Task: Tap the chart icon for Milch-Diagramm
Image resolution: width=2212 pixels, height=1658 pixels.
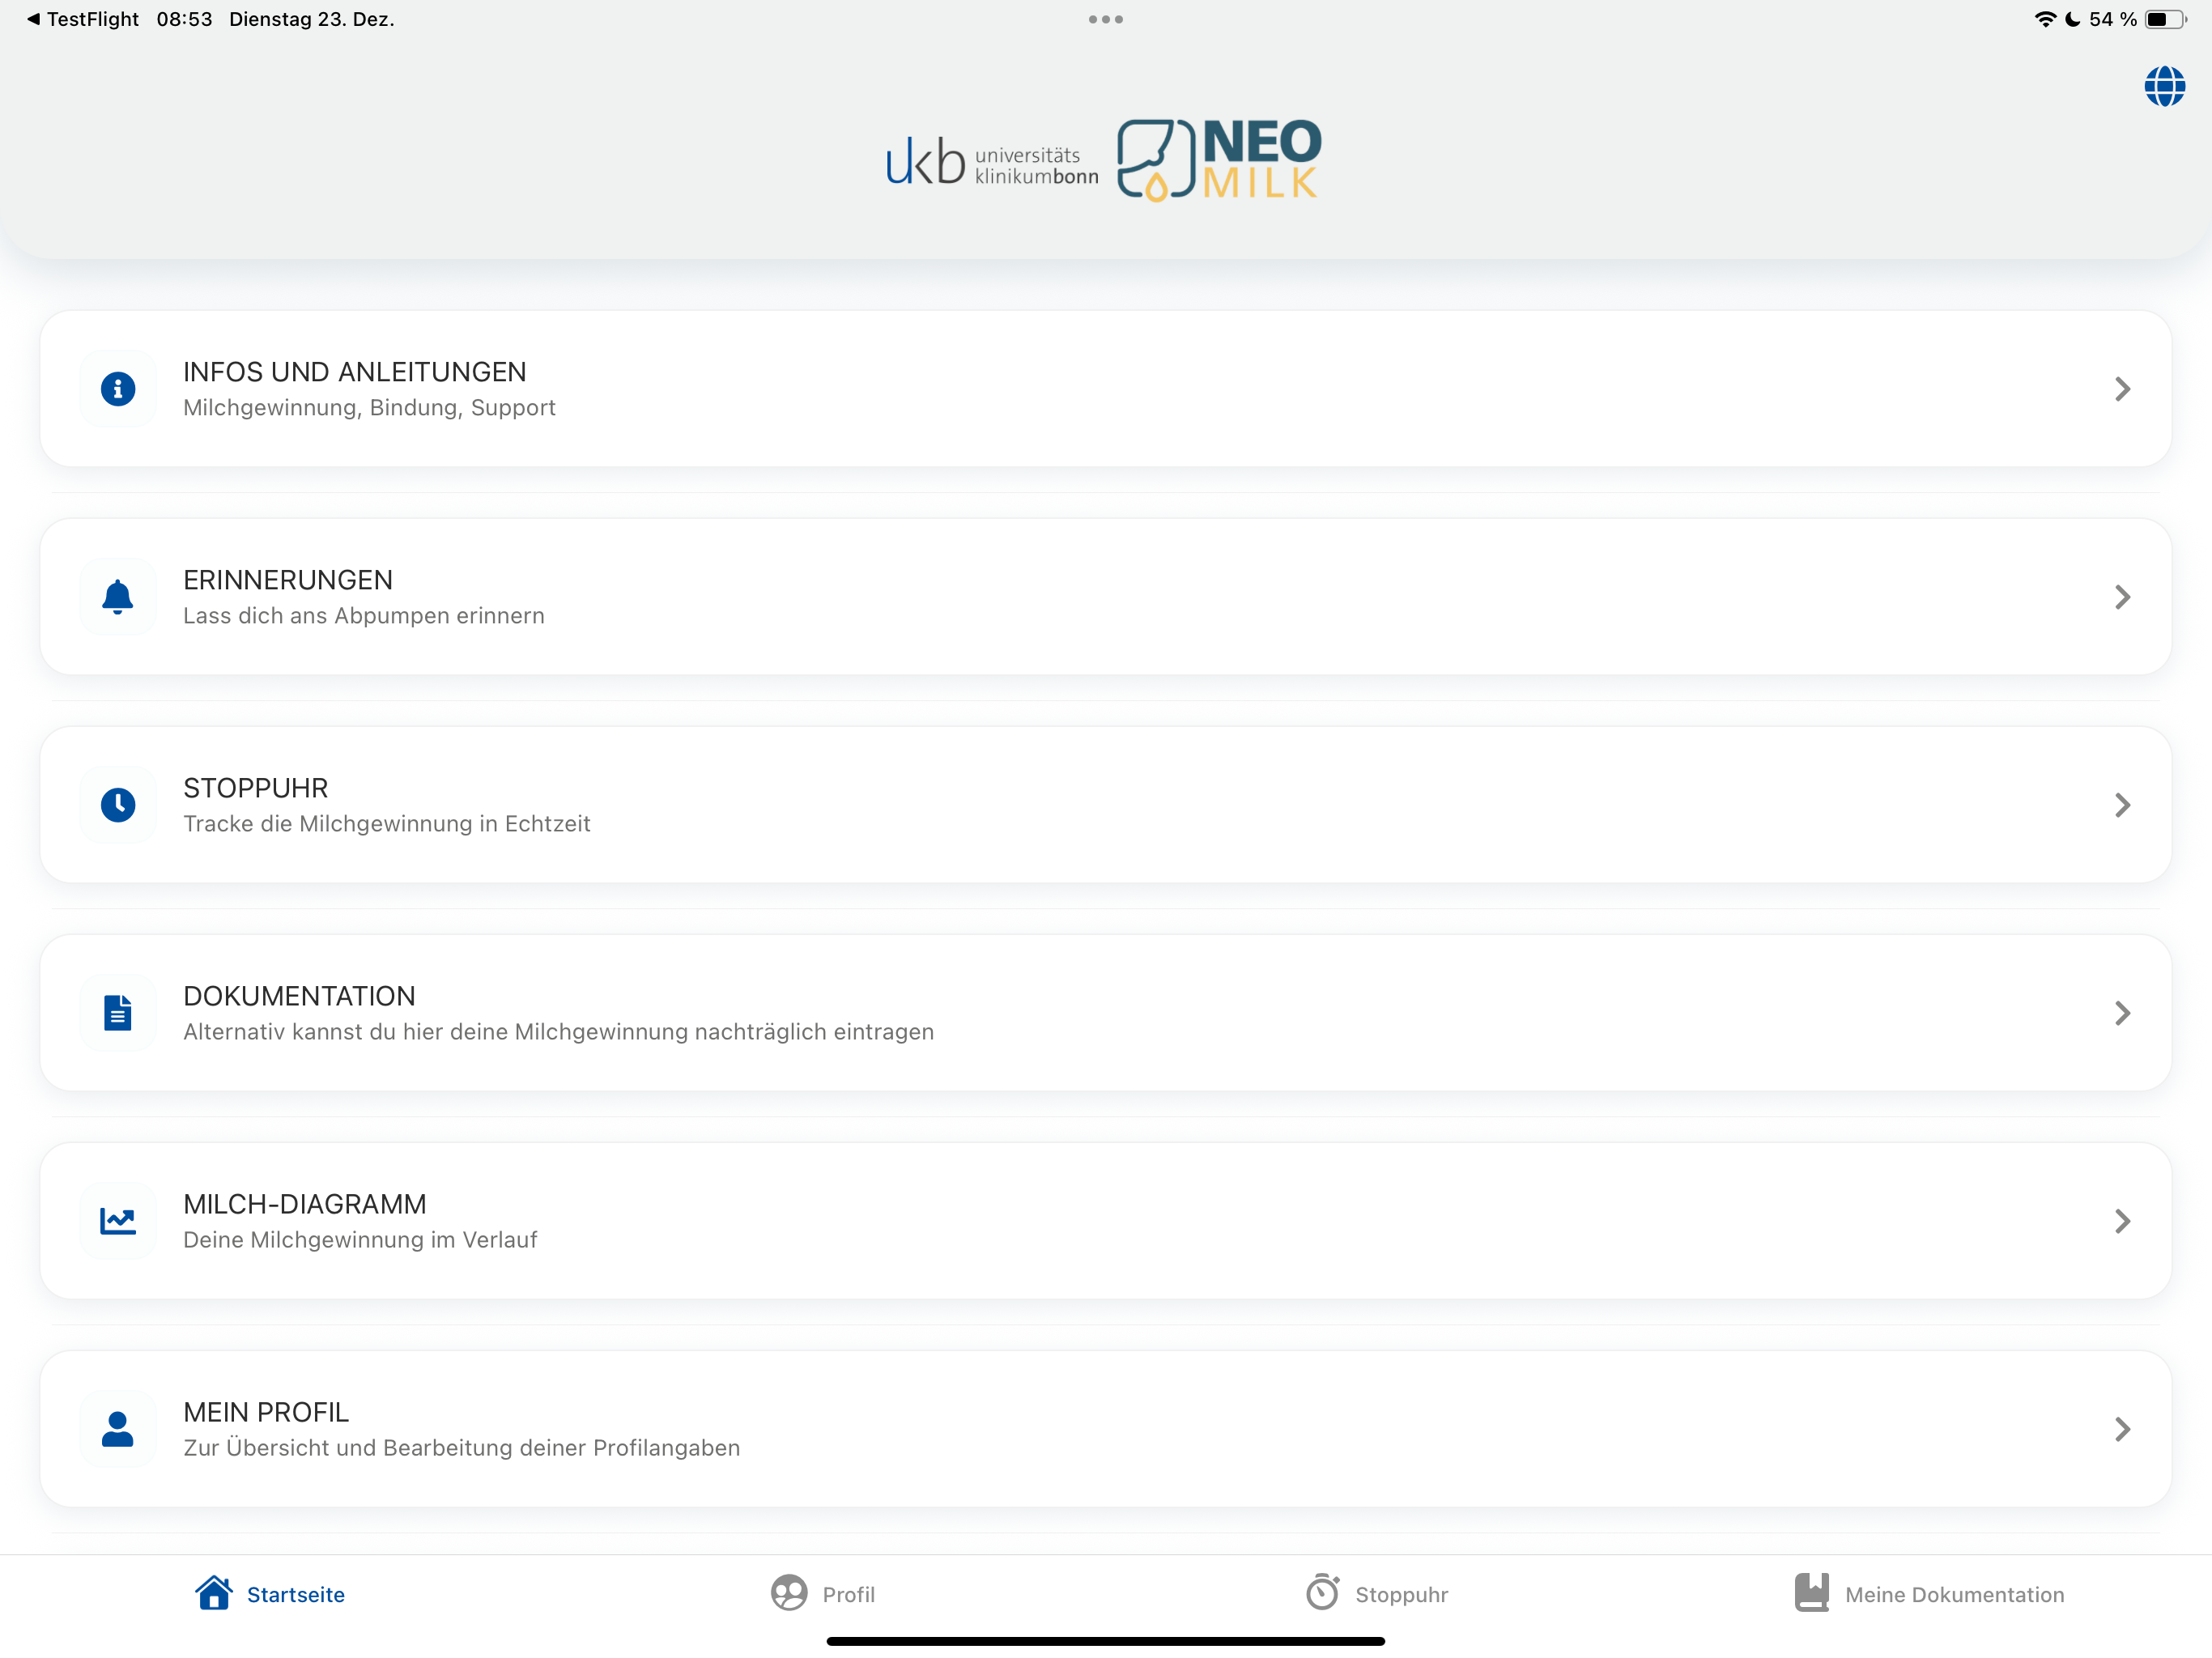Action: (x=118, y=1221)
